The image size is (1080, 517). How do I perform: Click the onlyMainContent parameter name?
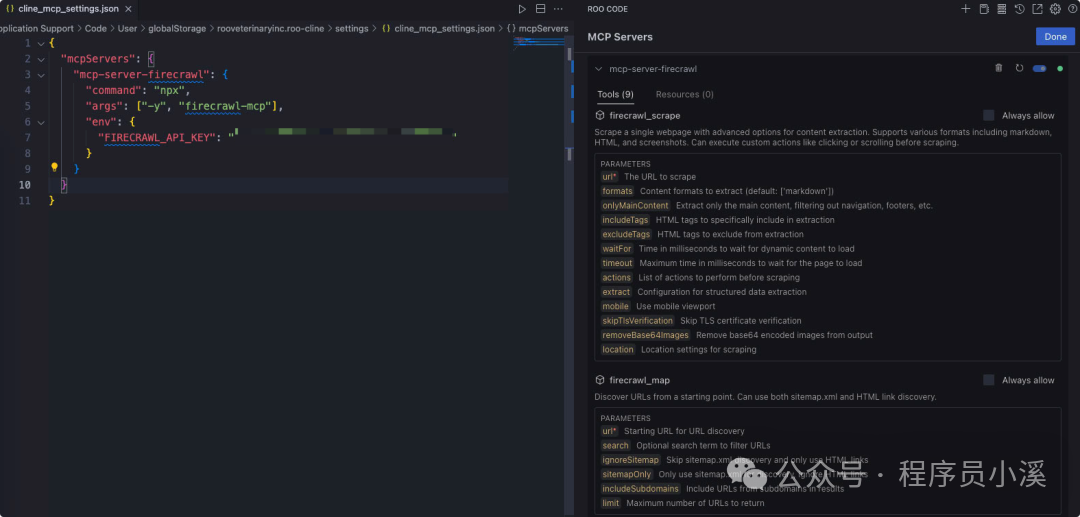(x=635, y=205)
